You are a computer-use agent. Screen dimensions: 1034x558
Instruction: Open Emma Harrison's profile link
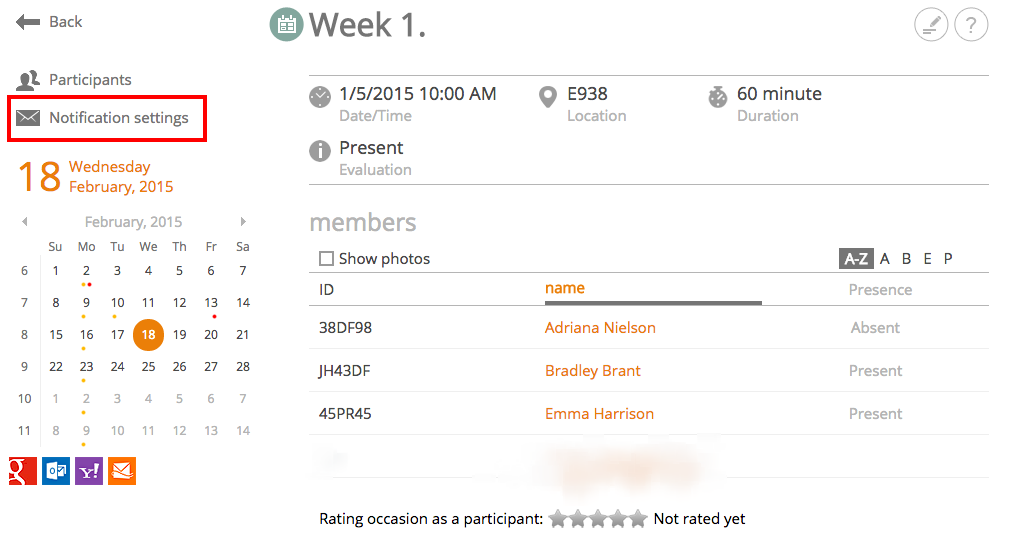(599, 414)
